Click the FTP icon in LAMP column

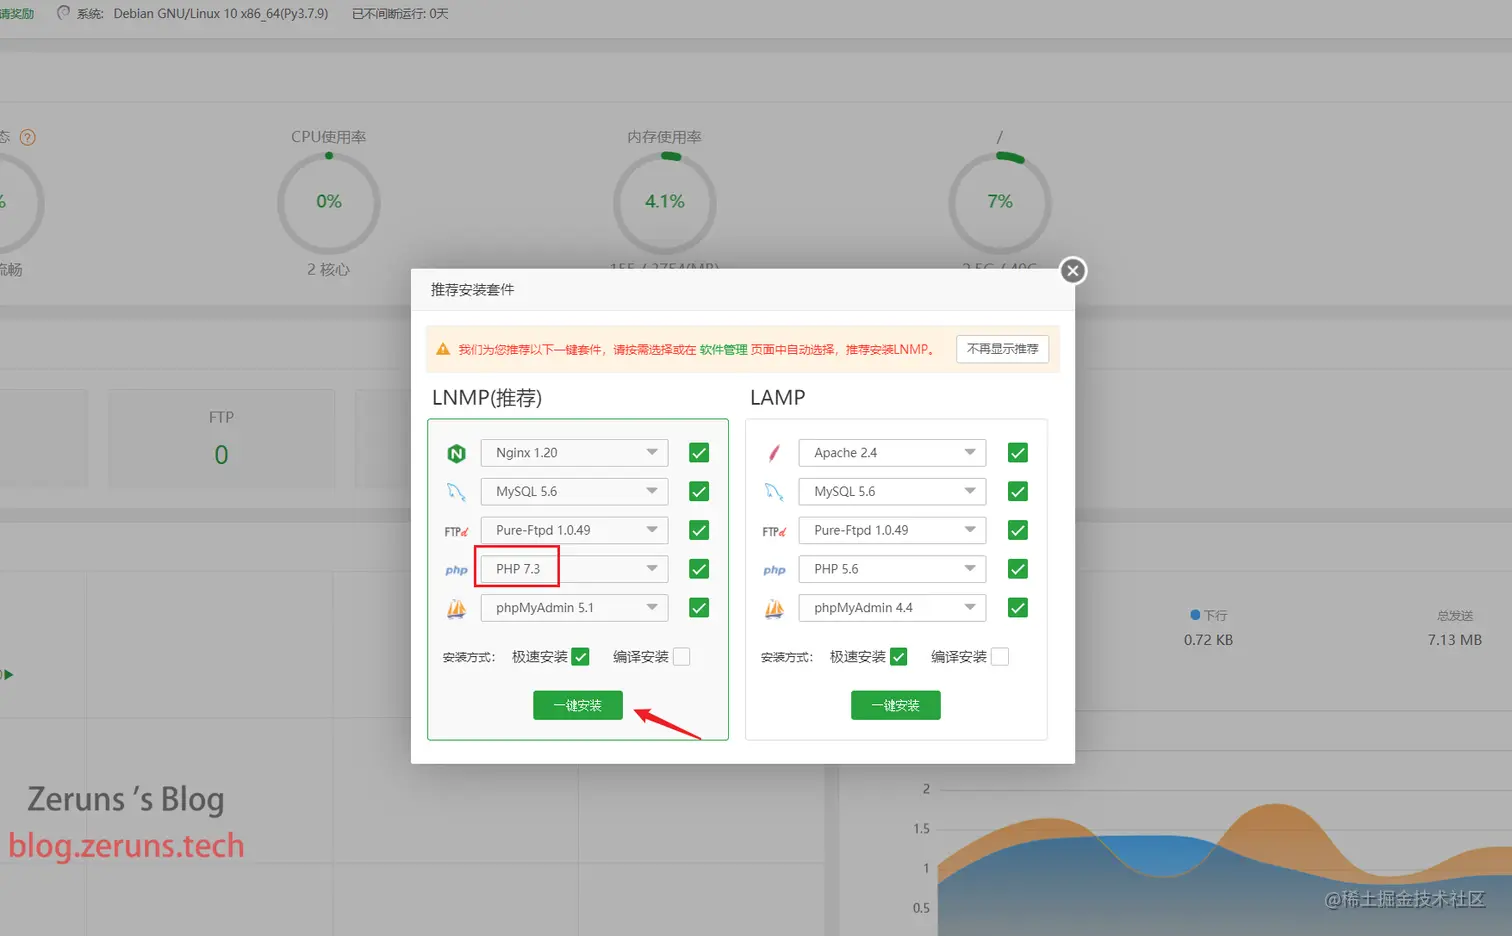[x=774, y=531]
